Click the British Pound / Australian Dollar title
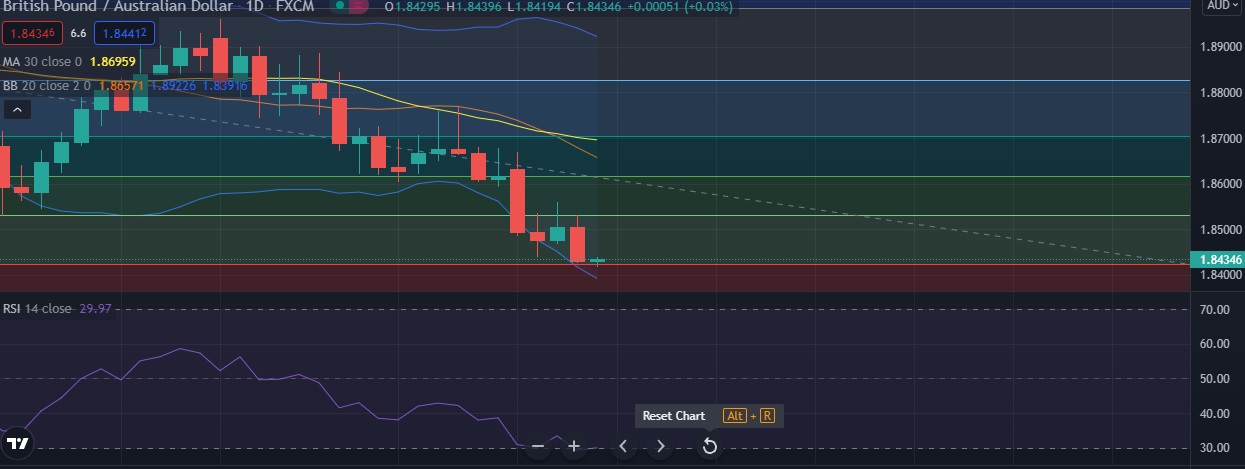Viewport: 1245px width, 469px height. [x=117, y=6]
